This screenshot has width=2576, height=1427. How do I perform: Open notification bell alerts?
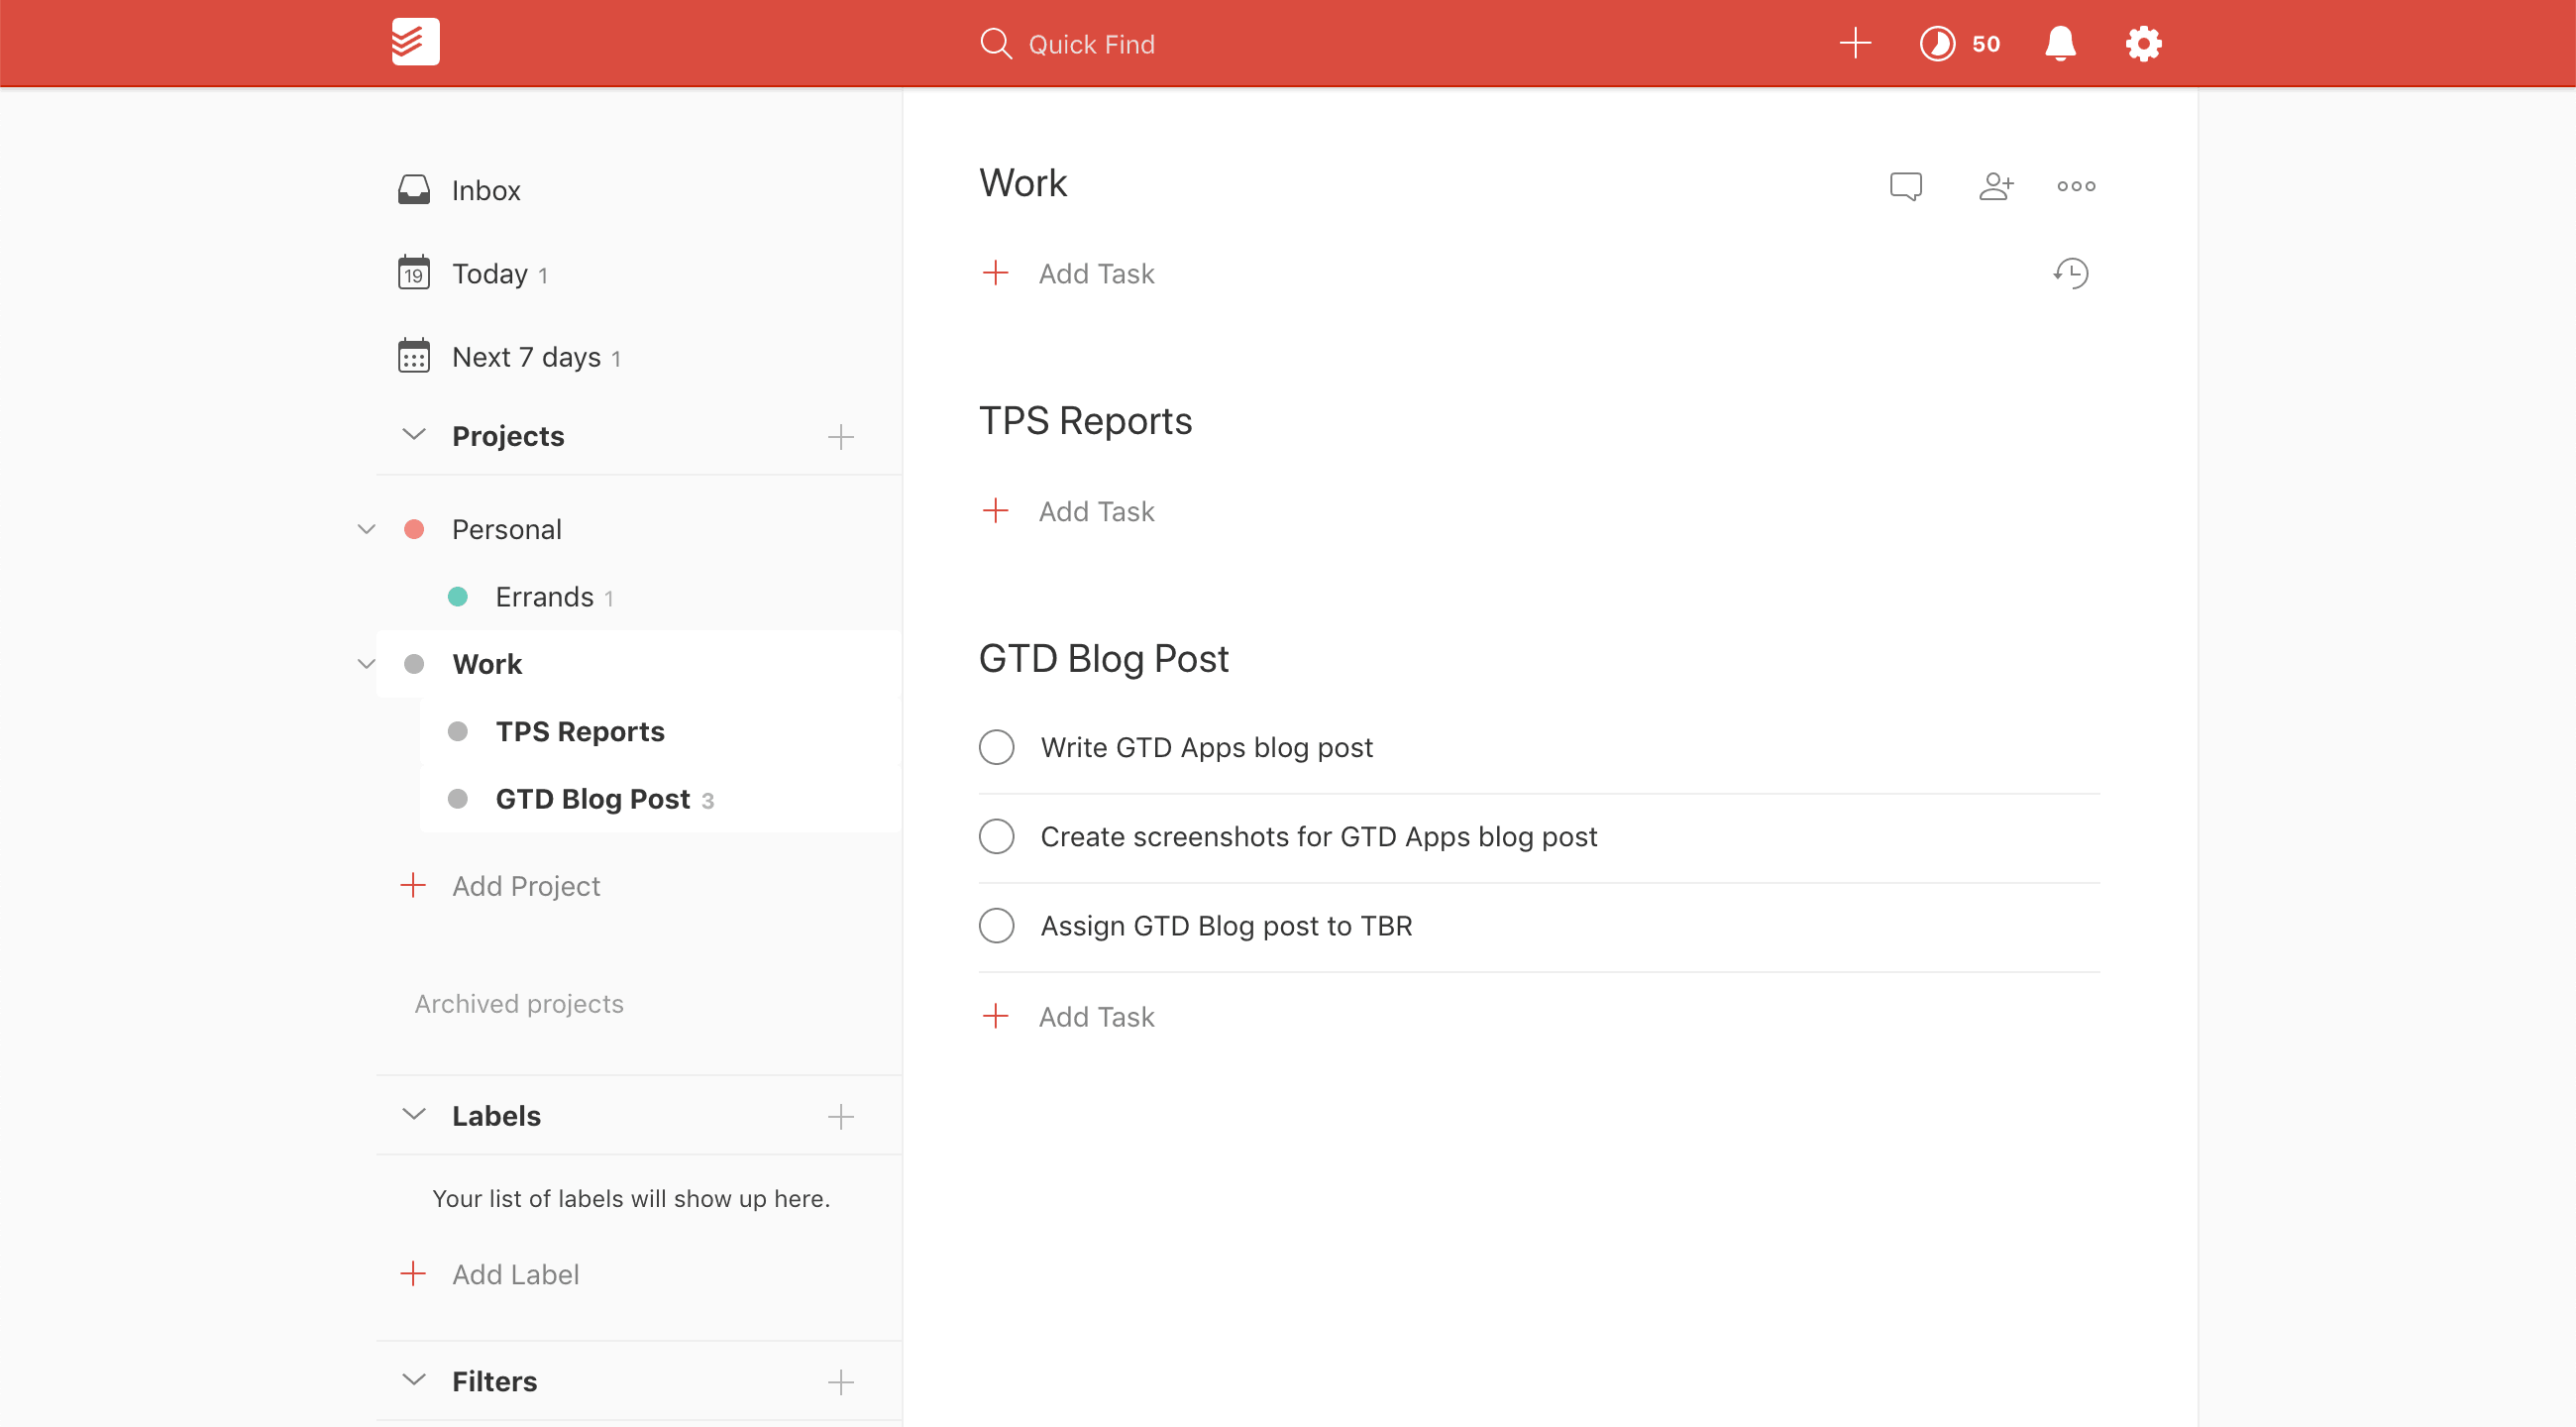[x=2058, y=44]
